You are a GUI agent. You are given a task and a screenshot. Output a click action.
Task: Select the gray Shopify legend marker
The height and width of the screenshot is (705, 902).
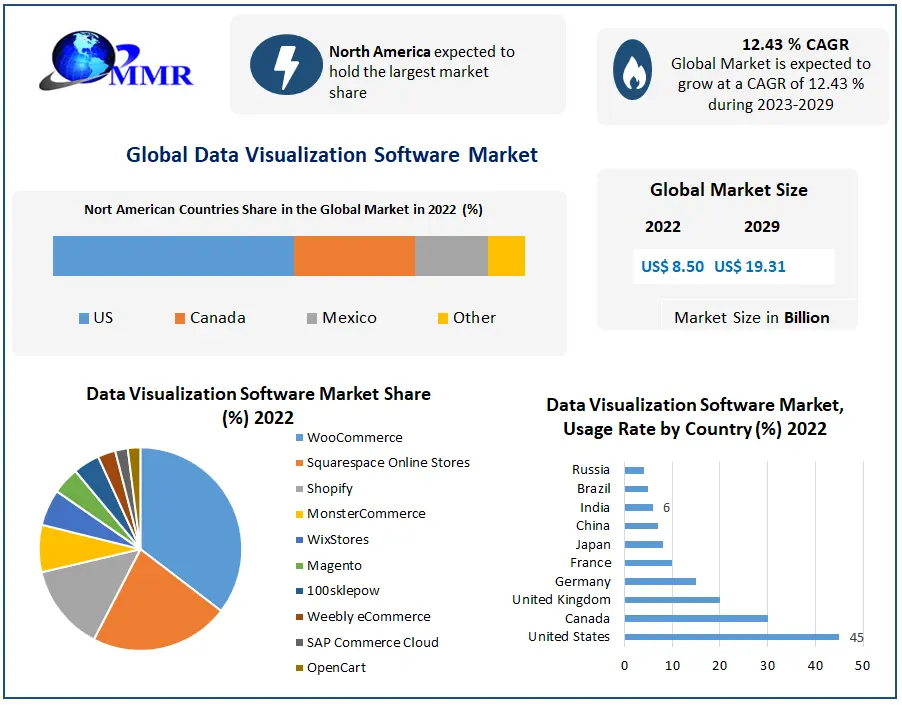click(x=299, y=489)
